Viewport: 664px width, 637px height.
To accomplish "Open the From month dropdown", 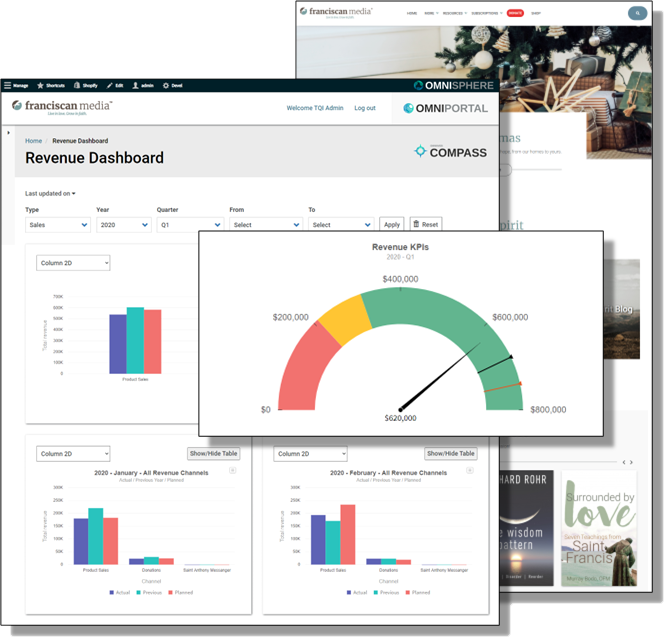I will pyautogui.click(x=266, y=224).
